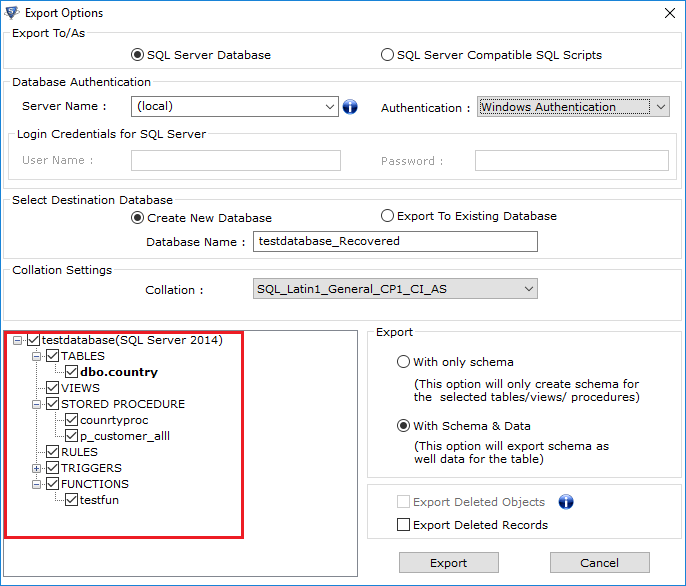Click the Export button
This screenshot has height=586, width=686.
tap(448, 562)
